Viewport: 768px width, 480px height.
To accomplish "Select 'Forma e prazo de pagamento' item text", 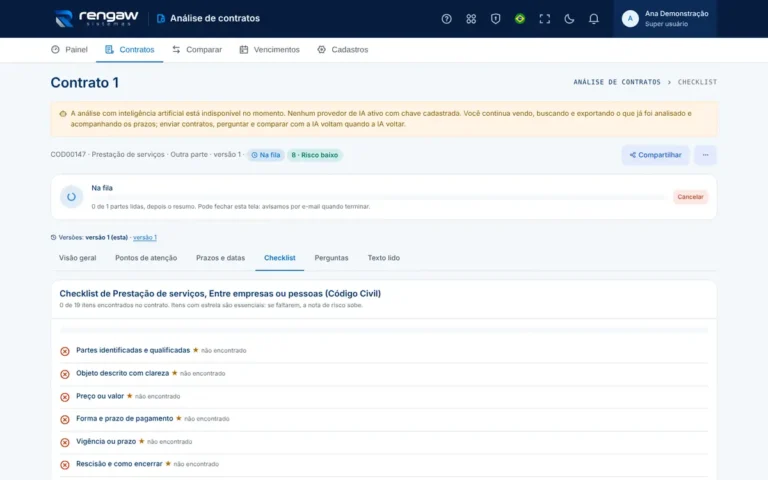I will coord(124,418).
